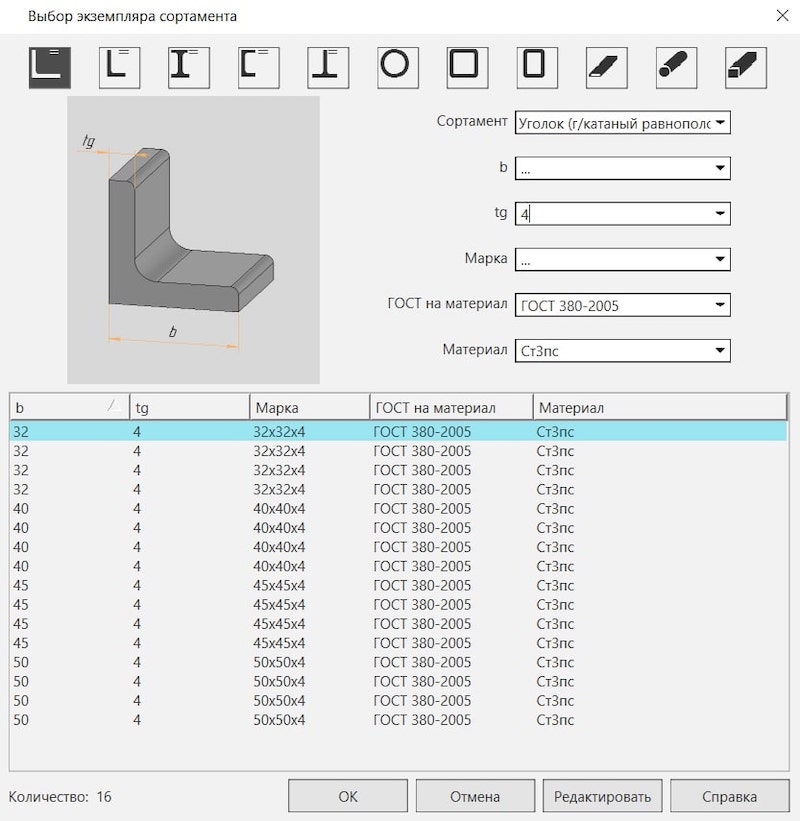
Task: Sort table by the b column header
Action: (69, 407)
